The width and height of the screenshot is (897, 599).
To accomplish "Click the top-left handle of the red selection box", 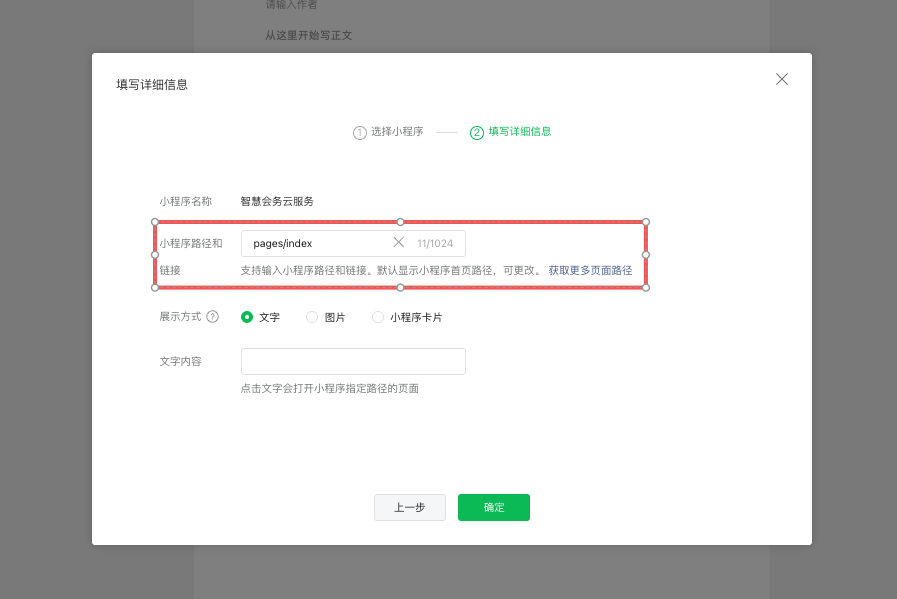I will 155,221.
